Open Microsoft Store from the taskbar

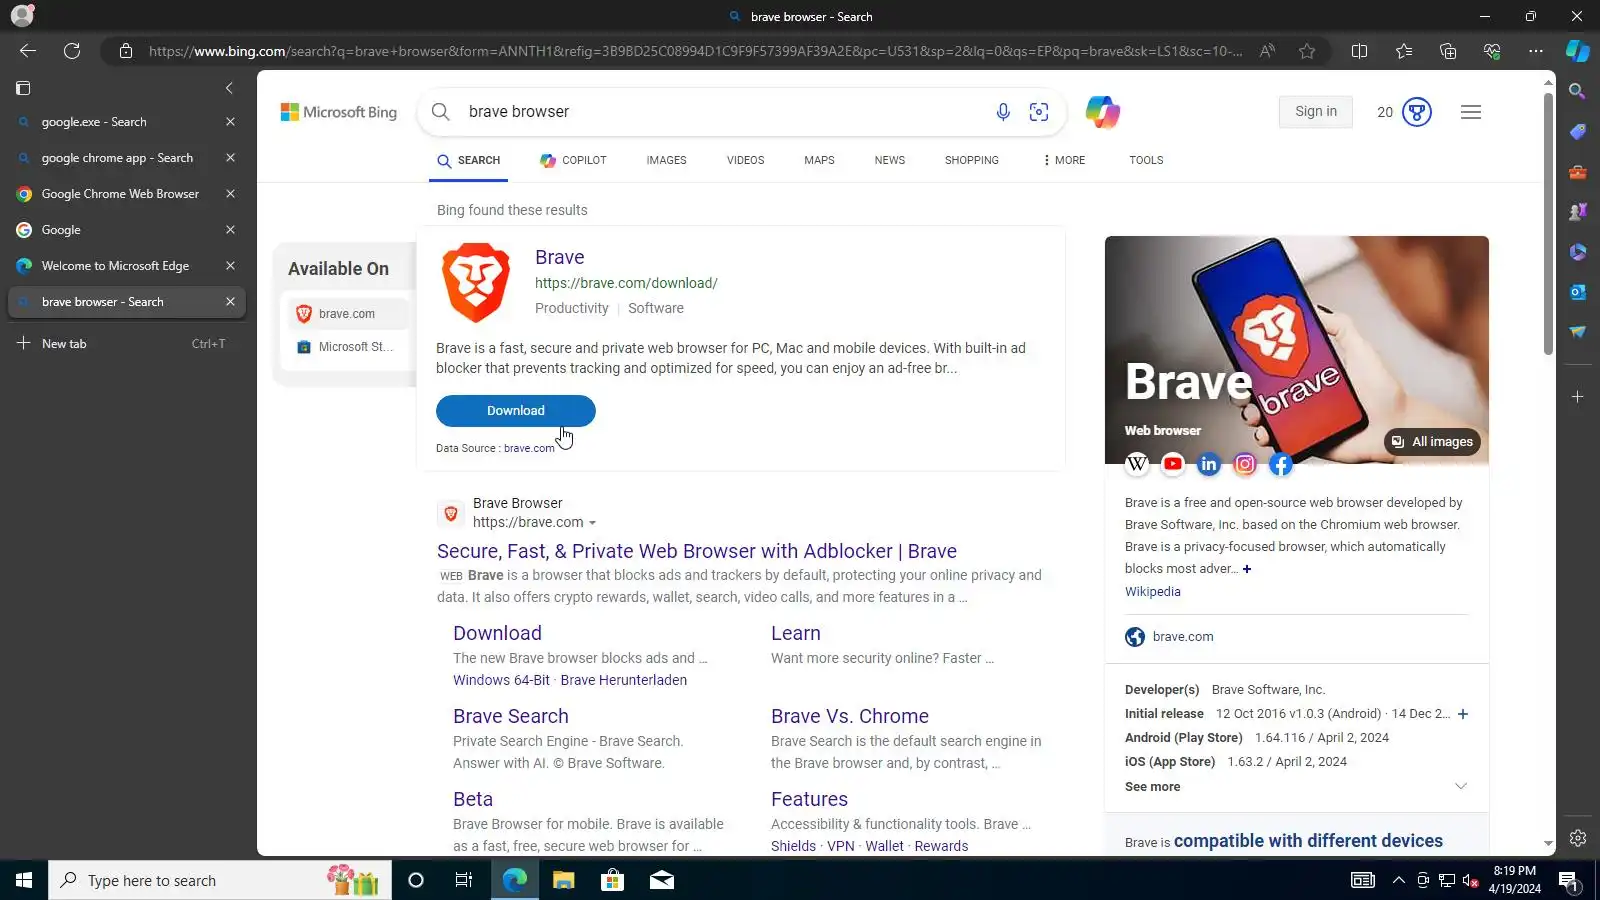pyautogui.click(x=612, y=880)
